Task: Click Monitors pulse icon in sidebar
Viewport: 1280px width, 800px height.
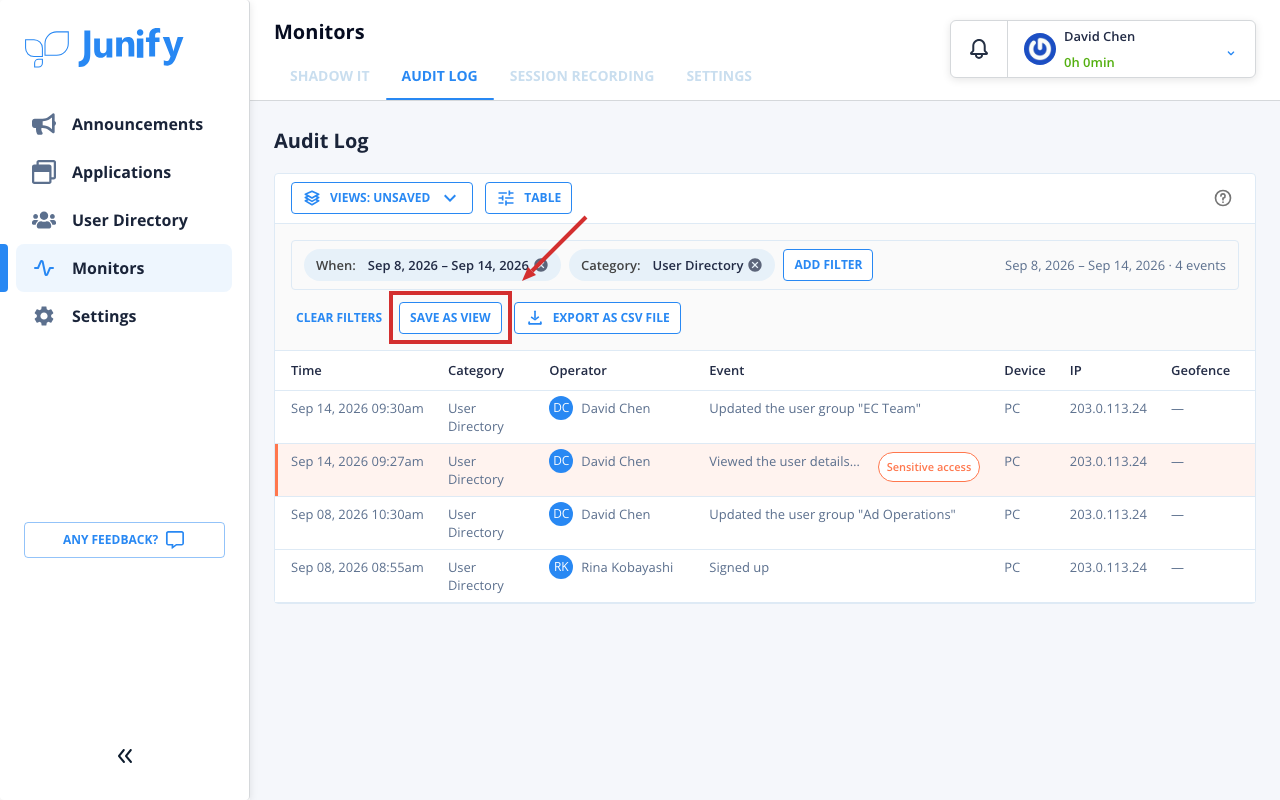Action: 44,268
